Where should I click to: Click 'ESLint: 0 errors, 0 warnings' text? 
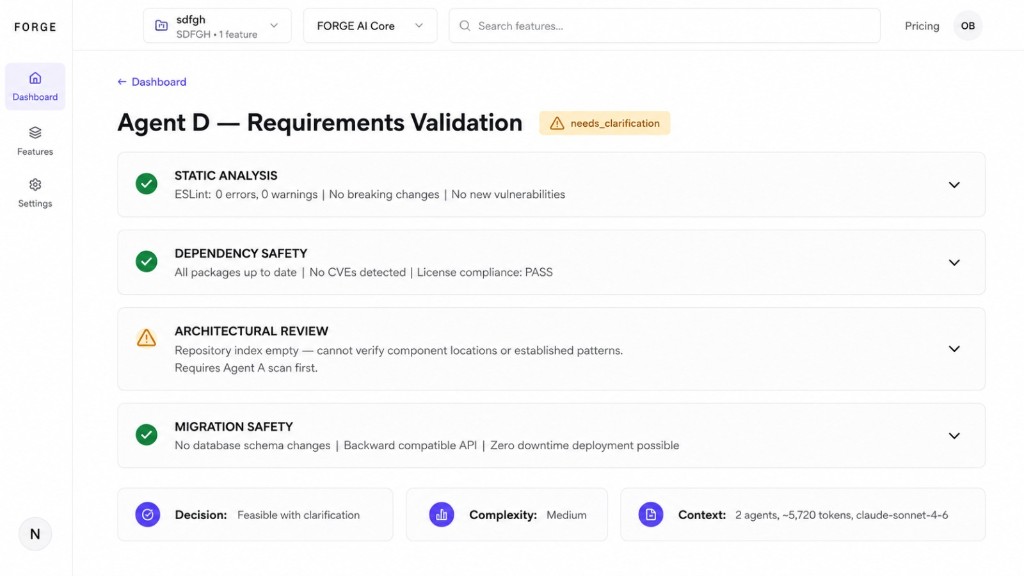coord(246,195)
